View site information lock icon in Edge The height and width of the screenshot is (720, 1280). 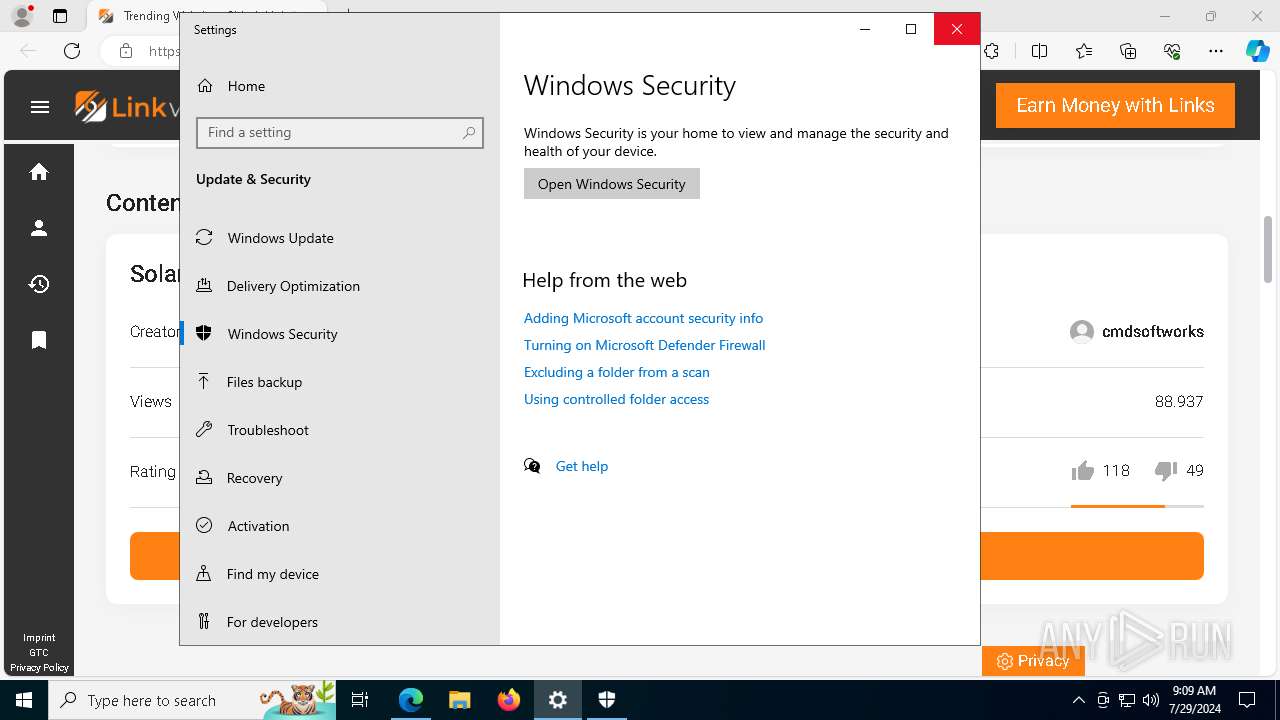126,51
